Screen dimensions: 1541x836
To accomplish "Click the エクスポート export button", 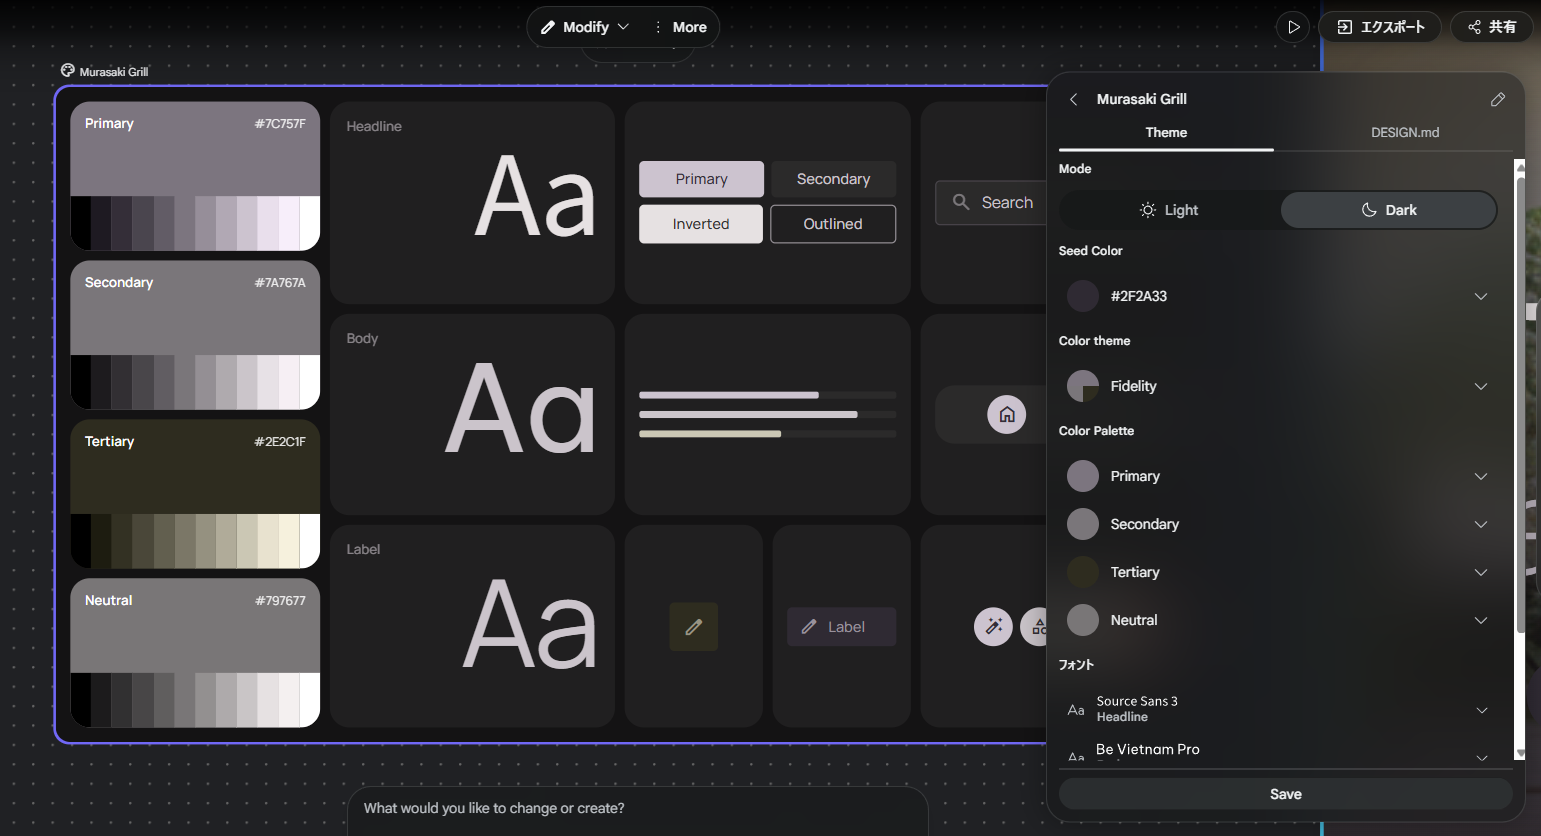I will [x=1380, y=27].
